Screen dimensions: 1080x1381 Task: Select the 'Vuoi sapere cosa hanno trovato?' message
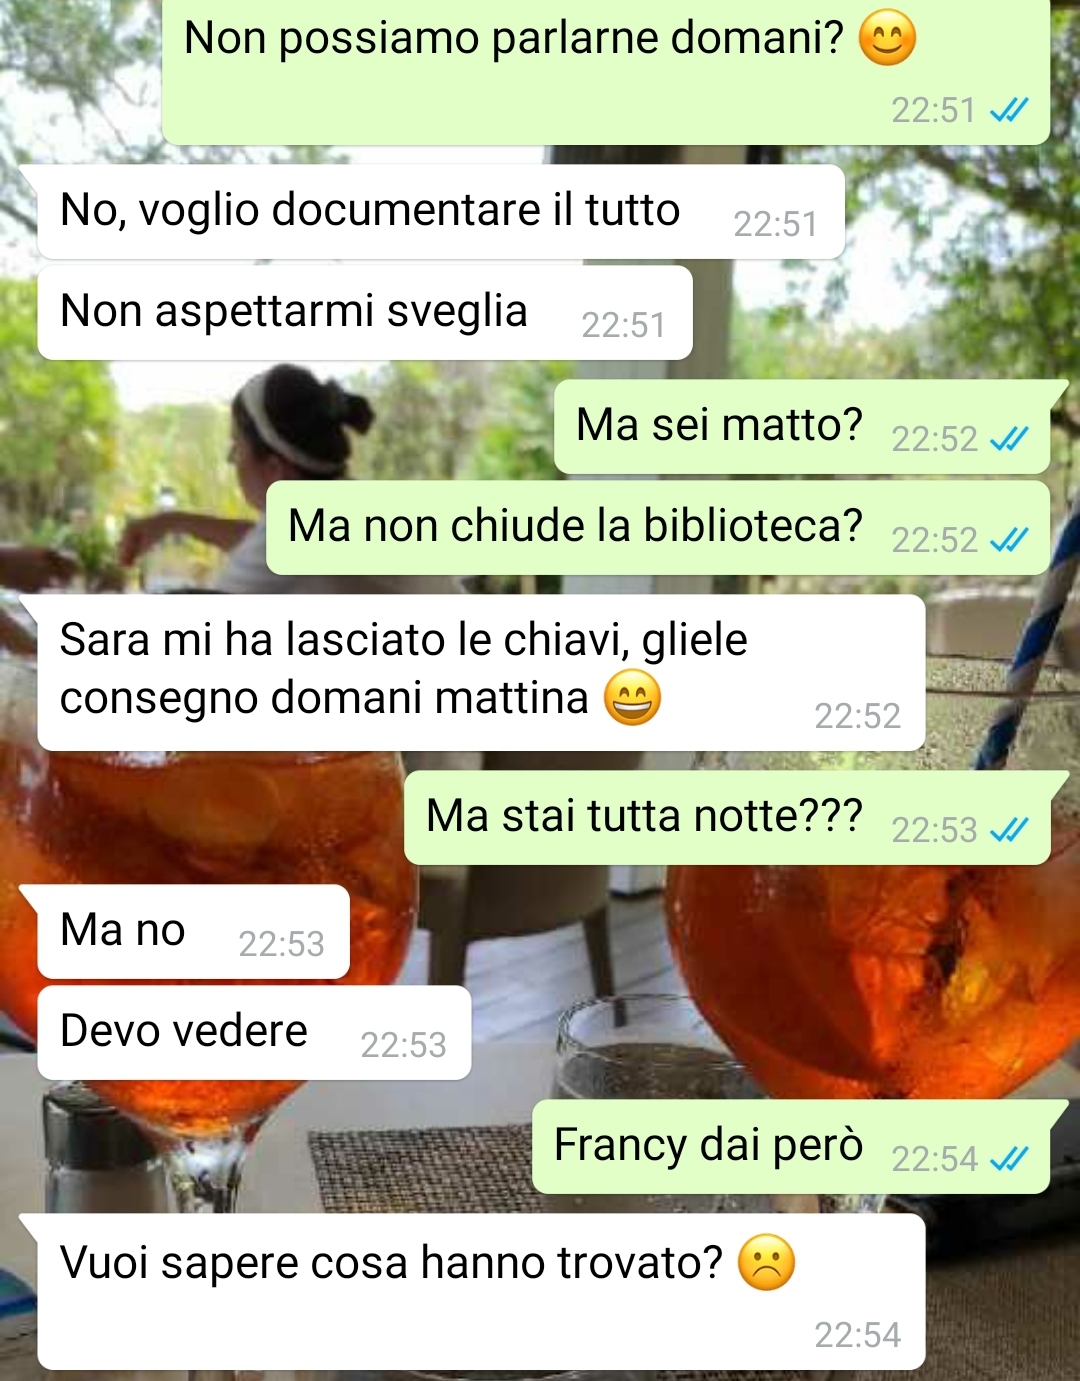click(481, 1292)
